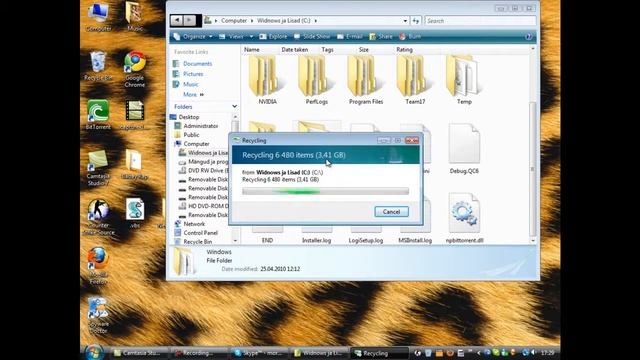Screen dimensions: 640x360
Task: Select the npbittorrent.dll file
Action: 464,219
